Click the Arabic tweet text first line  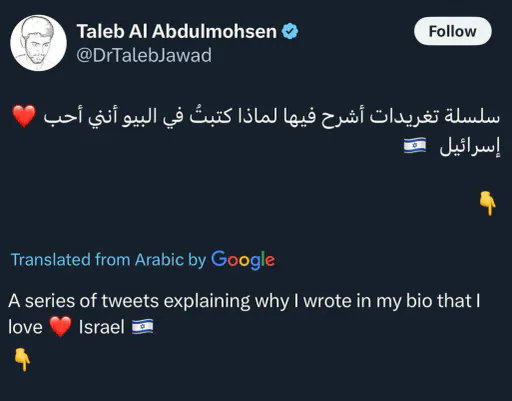click(x=272, y=117)
